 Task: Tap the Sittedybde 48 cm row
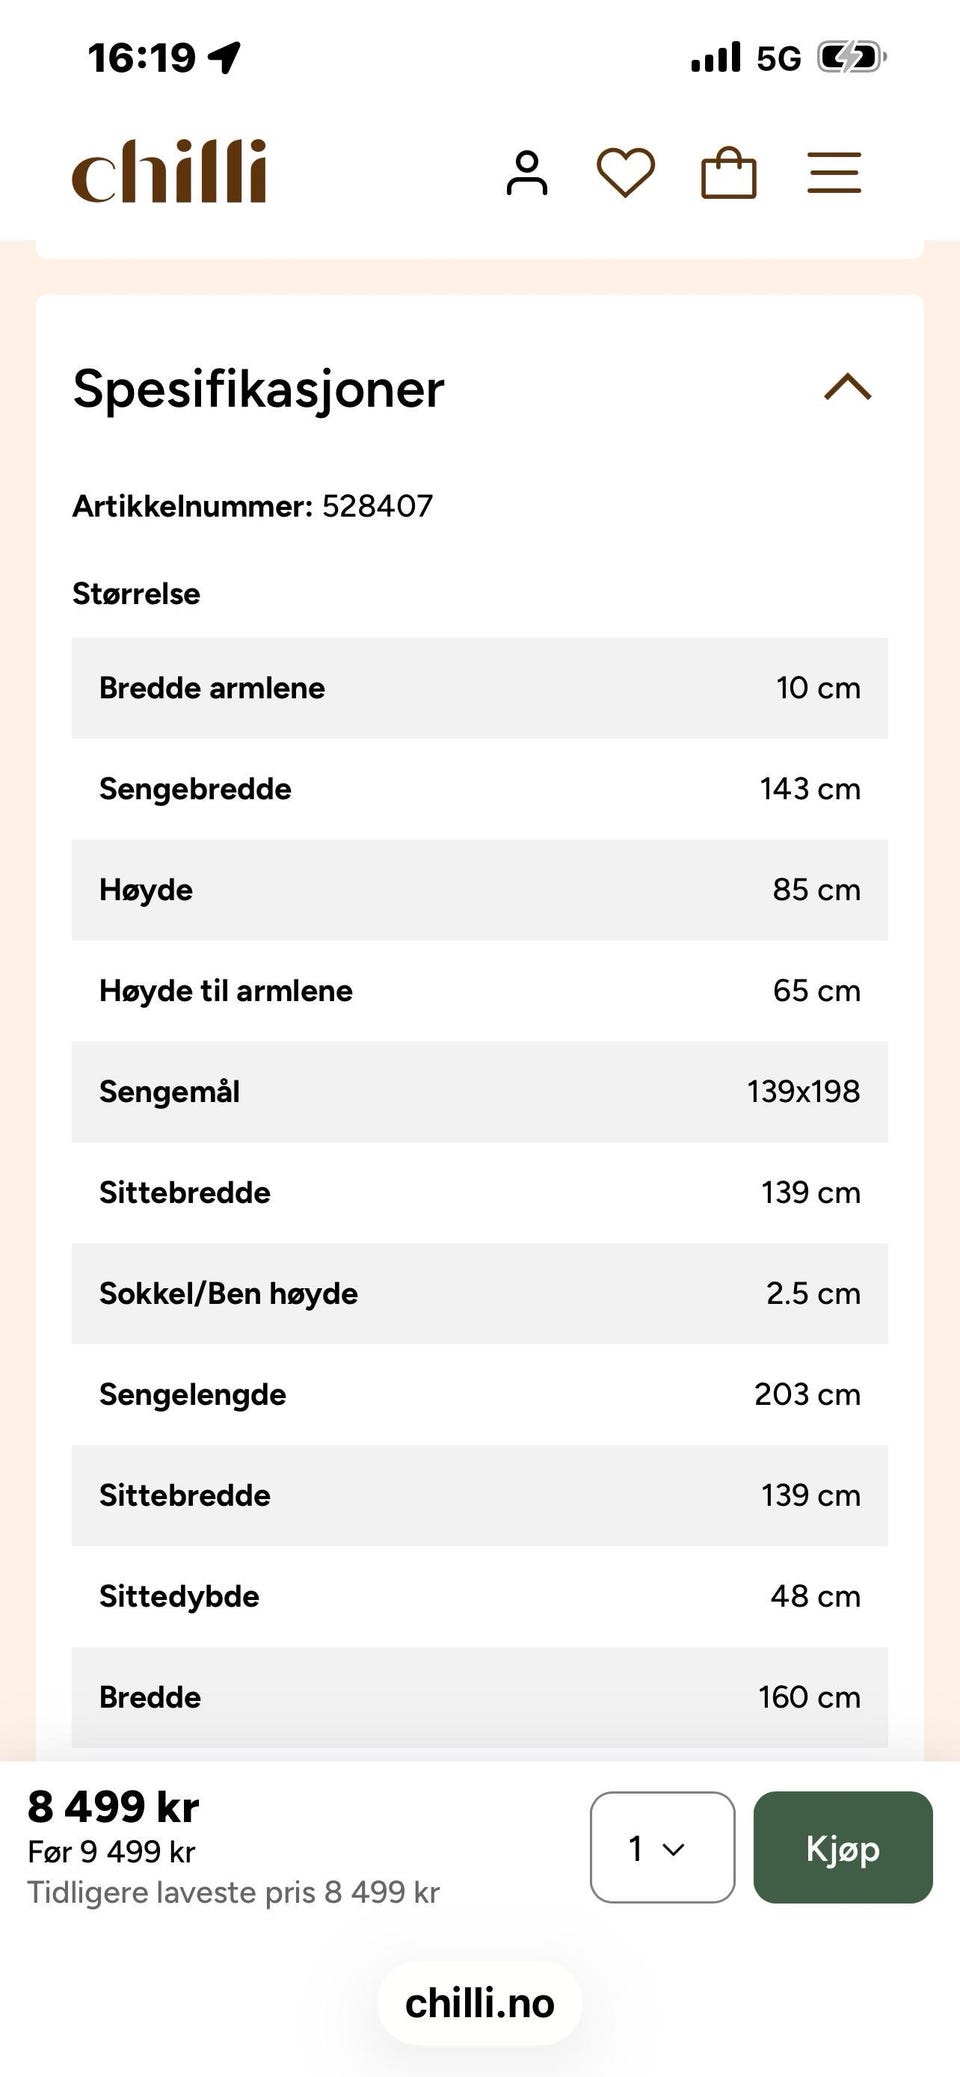point(480,1596)
